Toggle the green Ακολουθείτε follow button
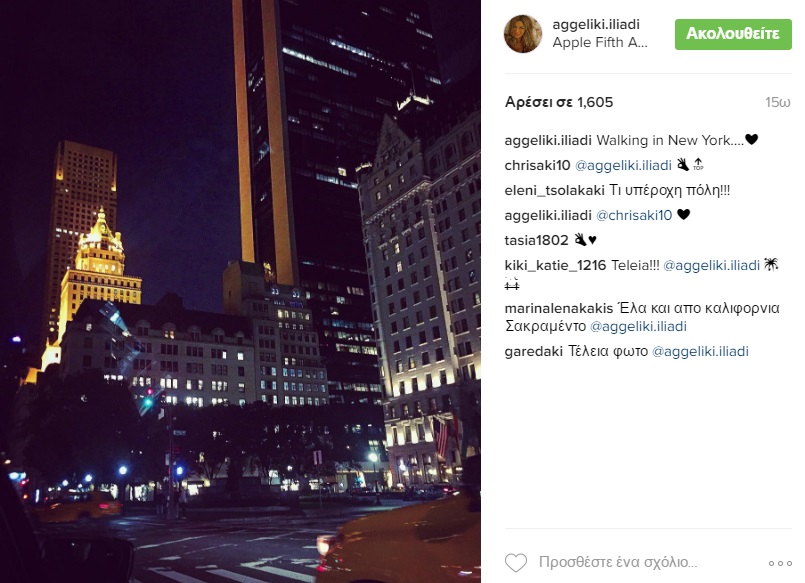 point(733,34)
